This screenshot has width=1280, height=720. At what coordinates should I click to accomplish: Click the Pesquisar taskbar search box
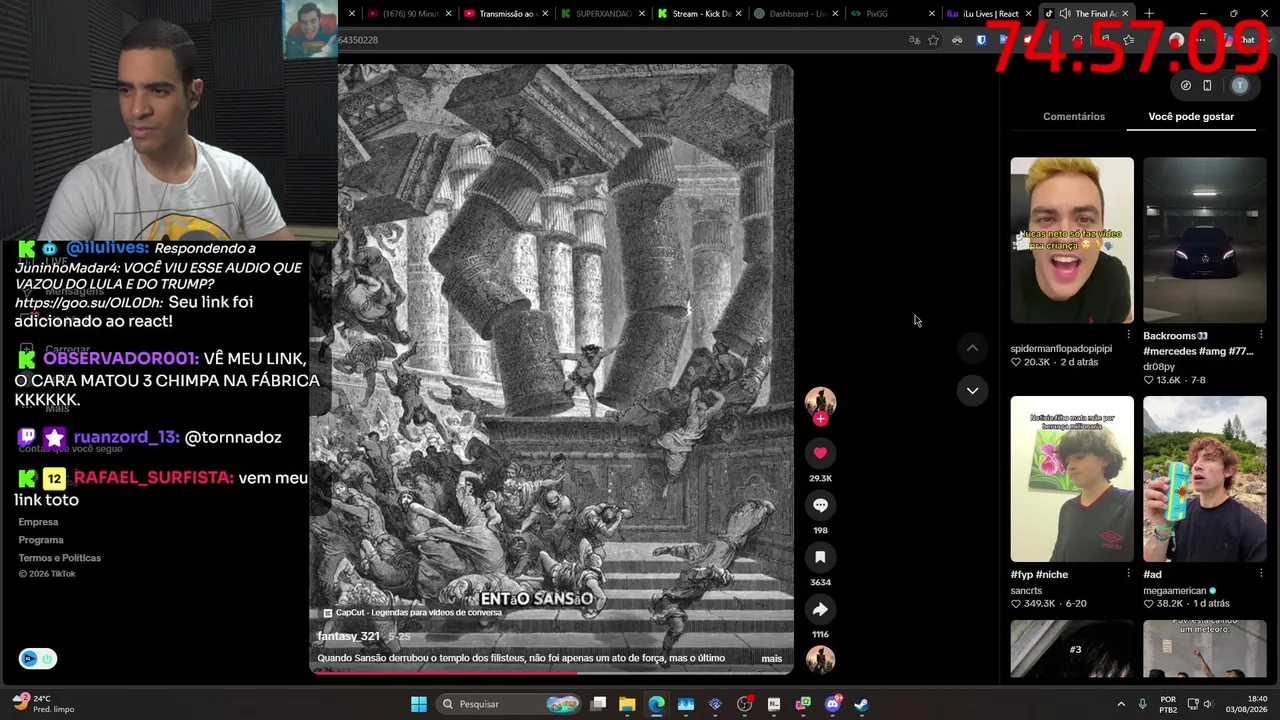[x=510, y=704]
